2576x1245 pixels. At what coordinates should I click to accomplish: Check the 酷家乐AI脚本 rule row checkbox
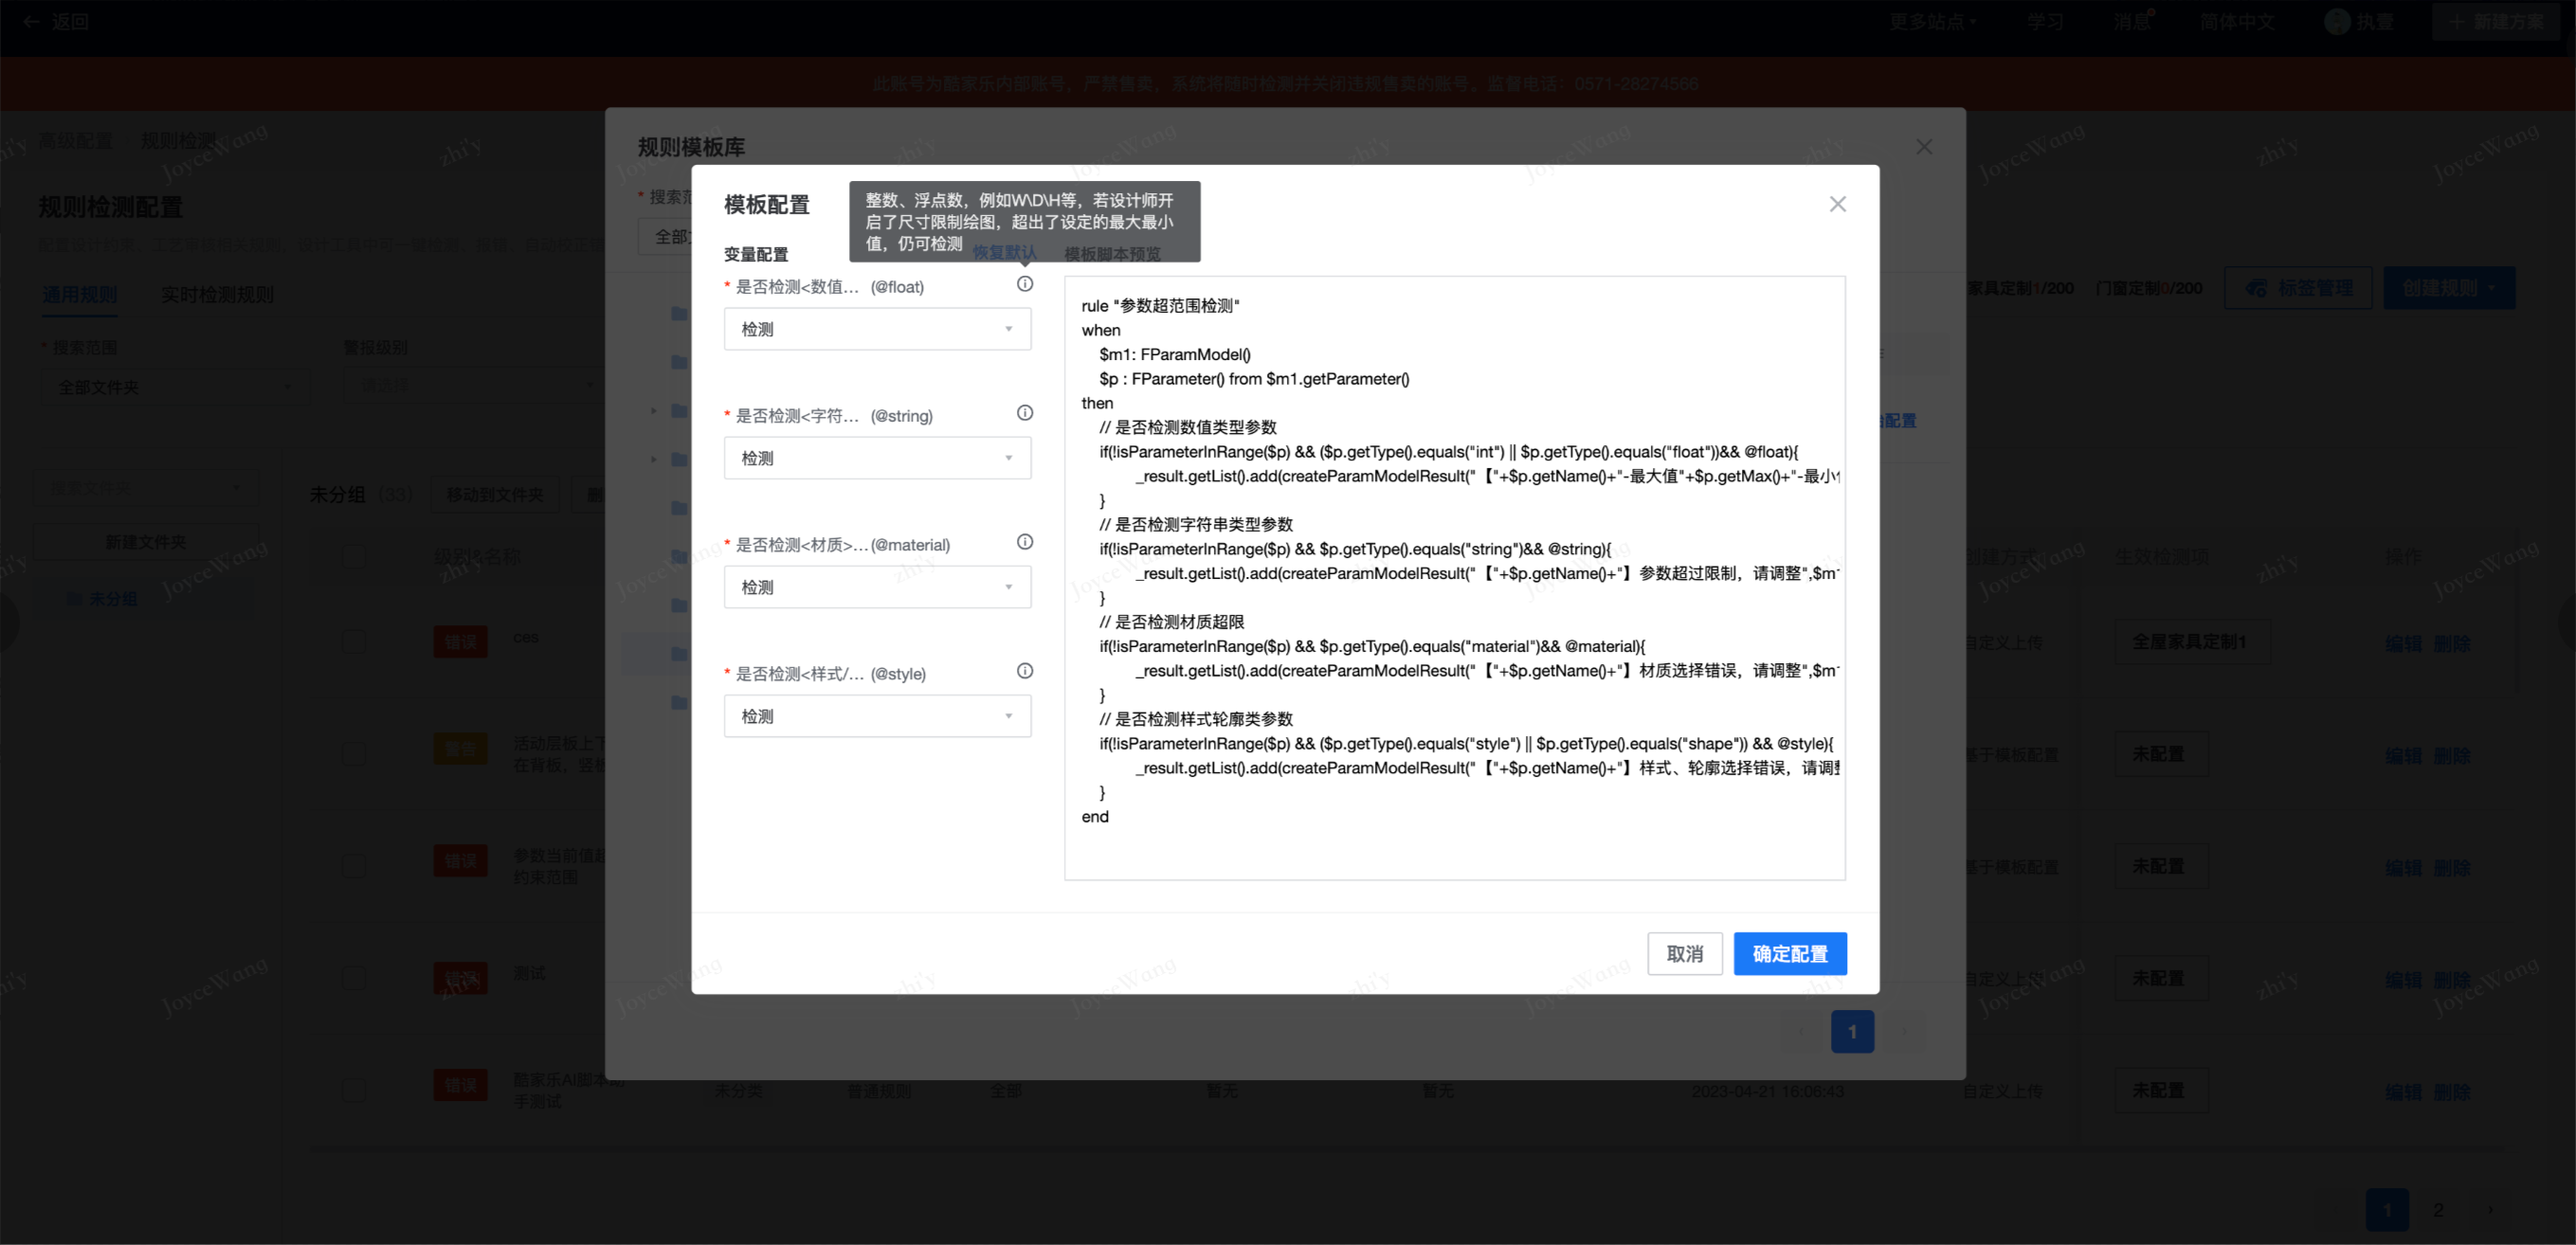(353, 1089)
